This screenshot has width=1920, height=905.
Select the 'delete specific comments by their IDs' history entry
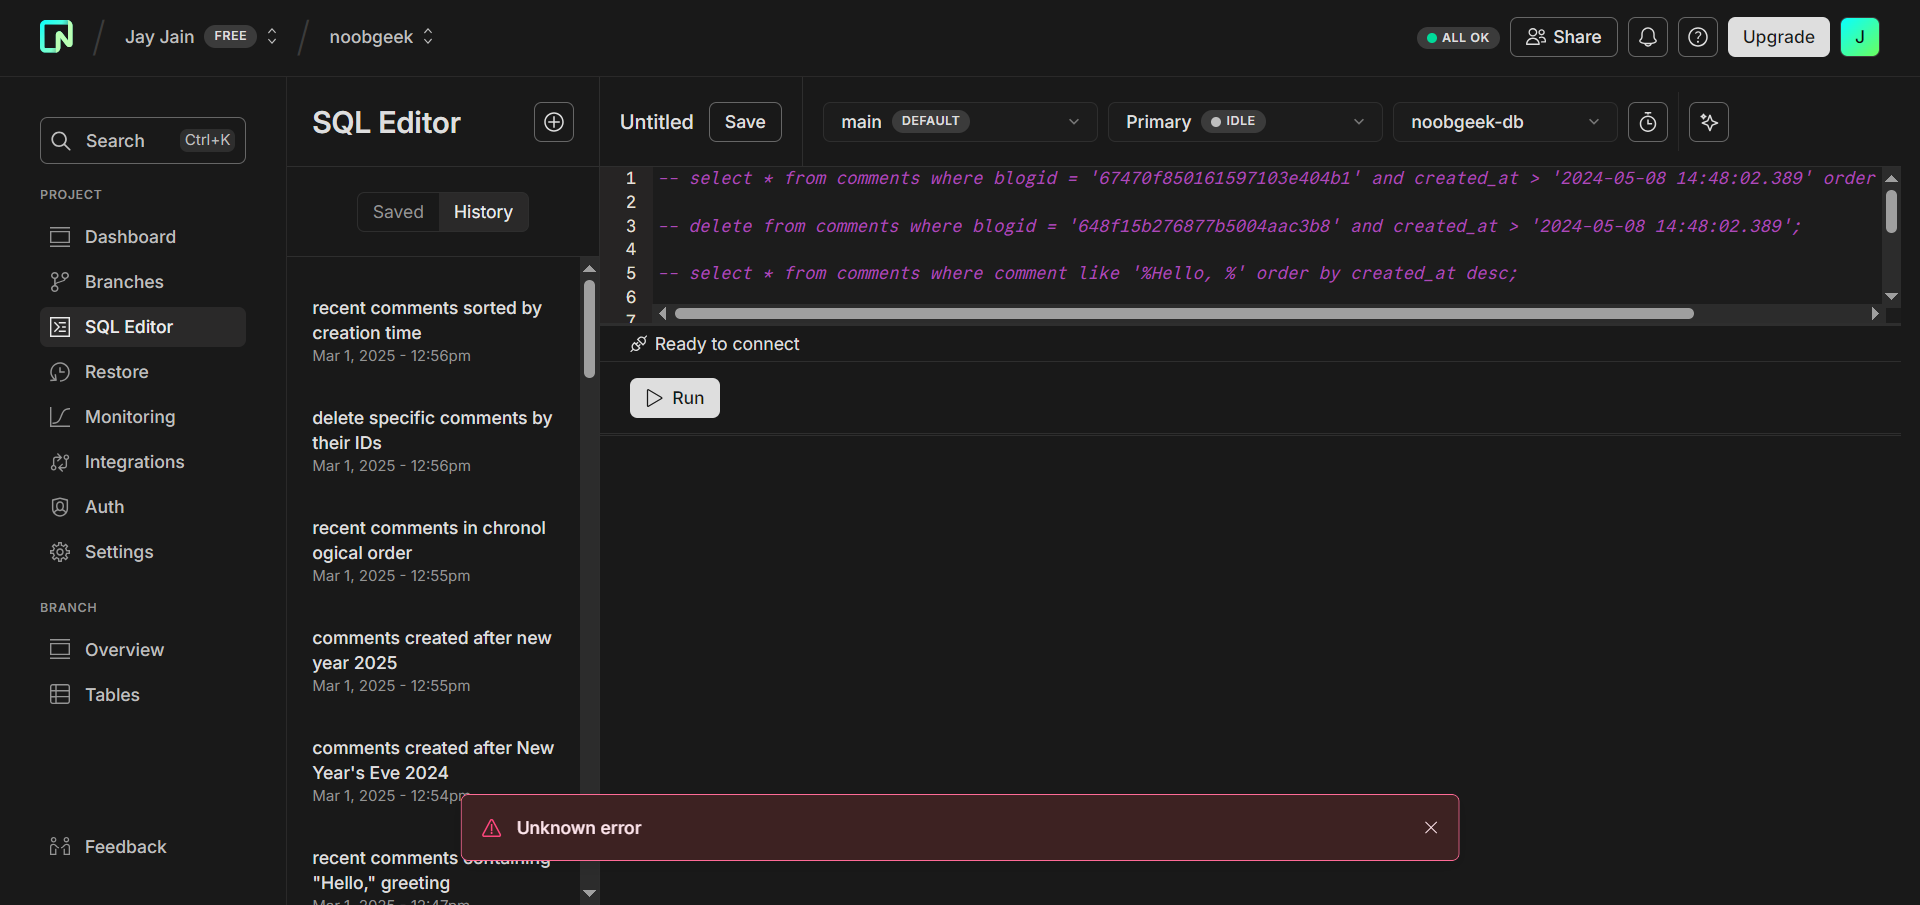432,430
